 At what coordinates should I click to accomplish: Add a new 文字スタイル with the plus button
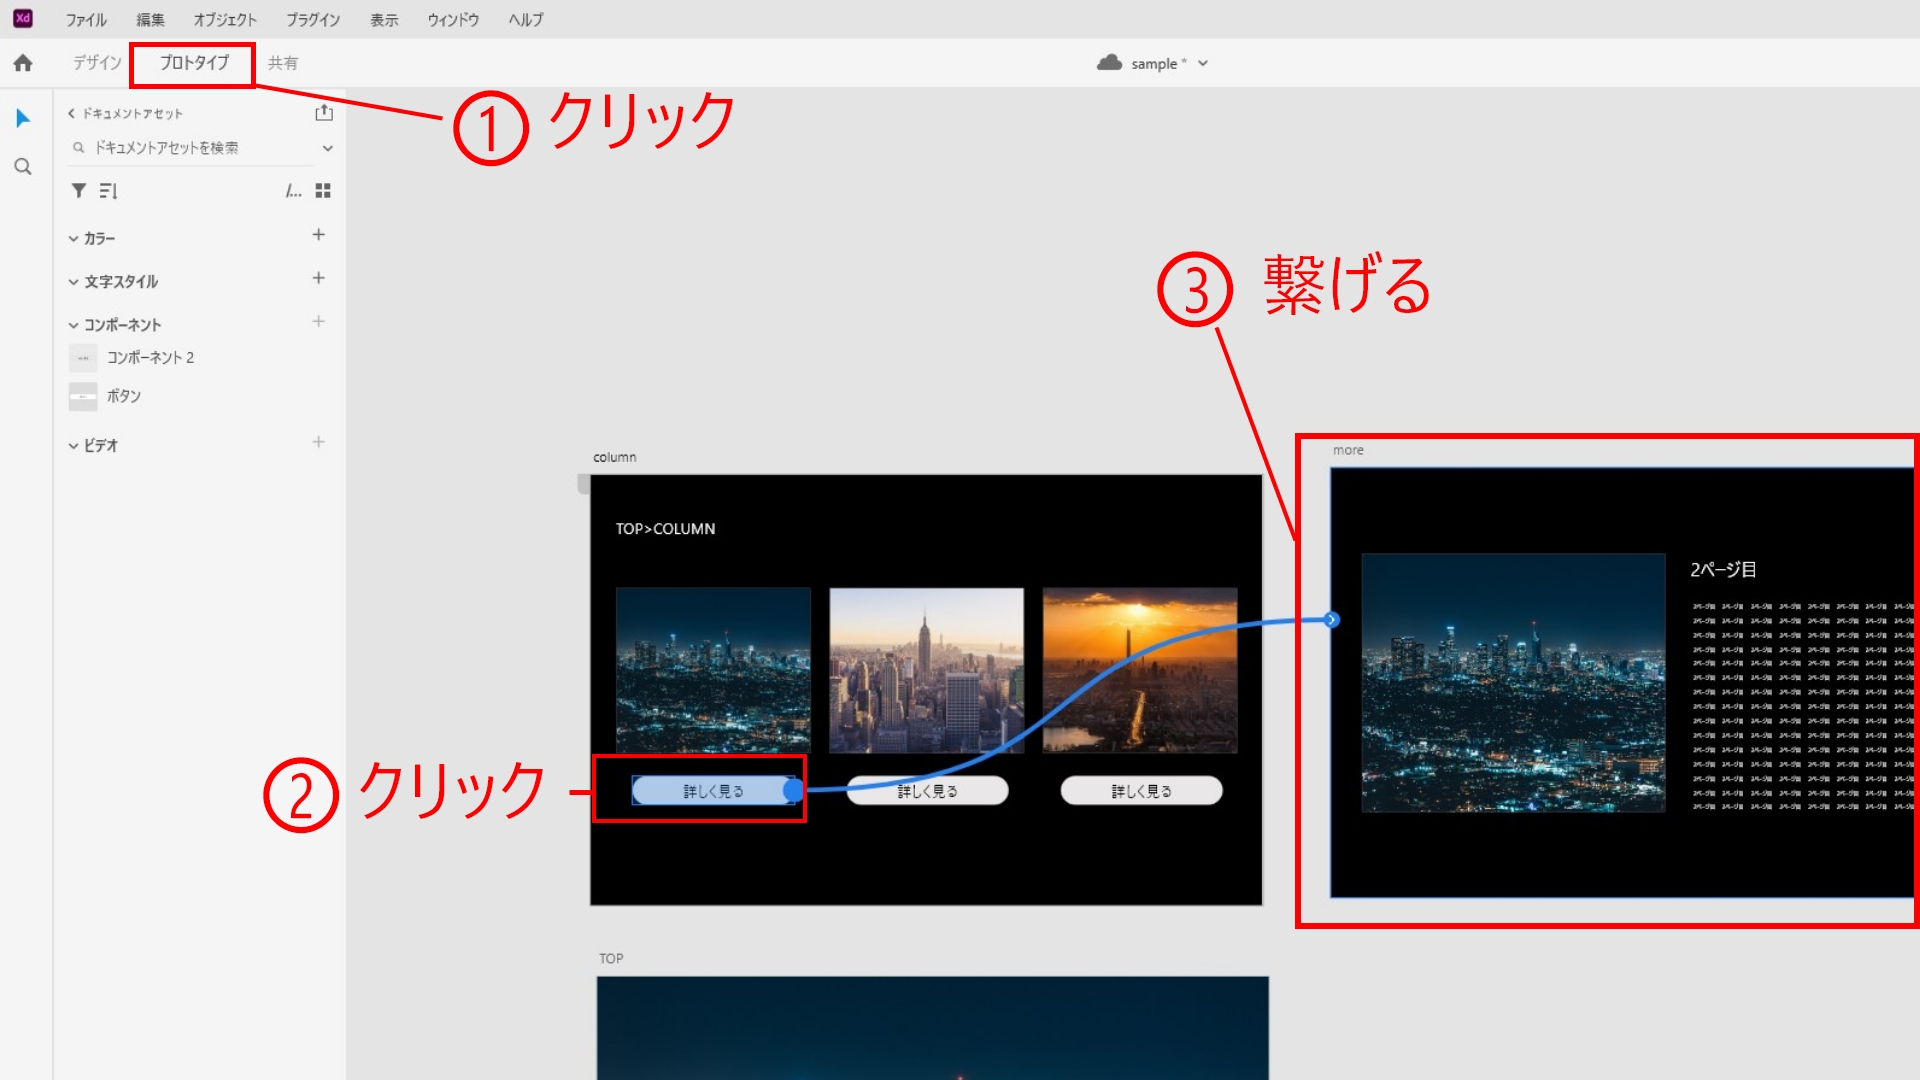(x=318, y=278)
